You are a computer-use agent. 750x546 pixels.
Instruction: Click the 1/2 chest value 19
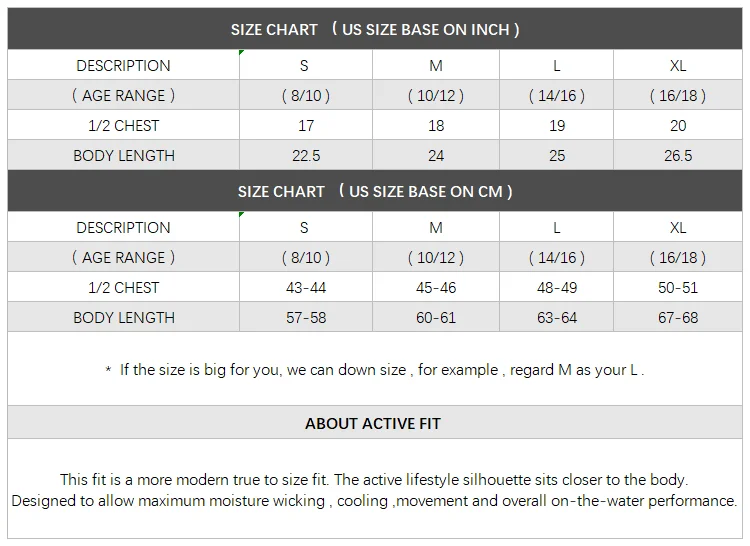[557, 126]
